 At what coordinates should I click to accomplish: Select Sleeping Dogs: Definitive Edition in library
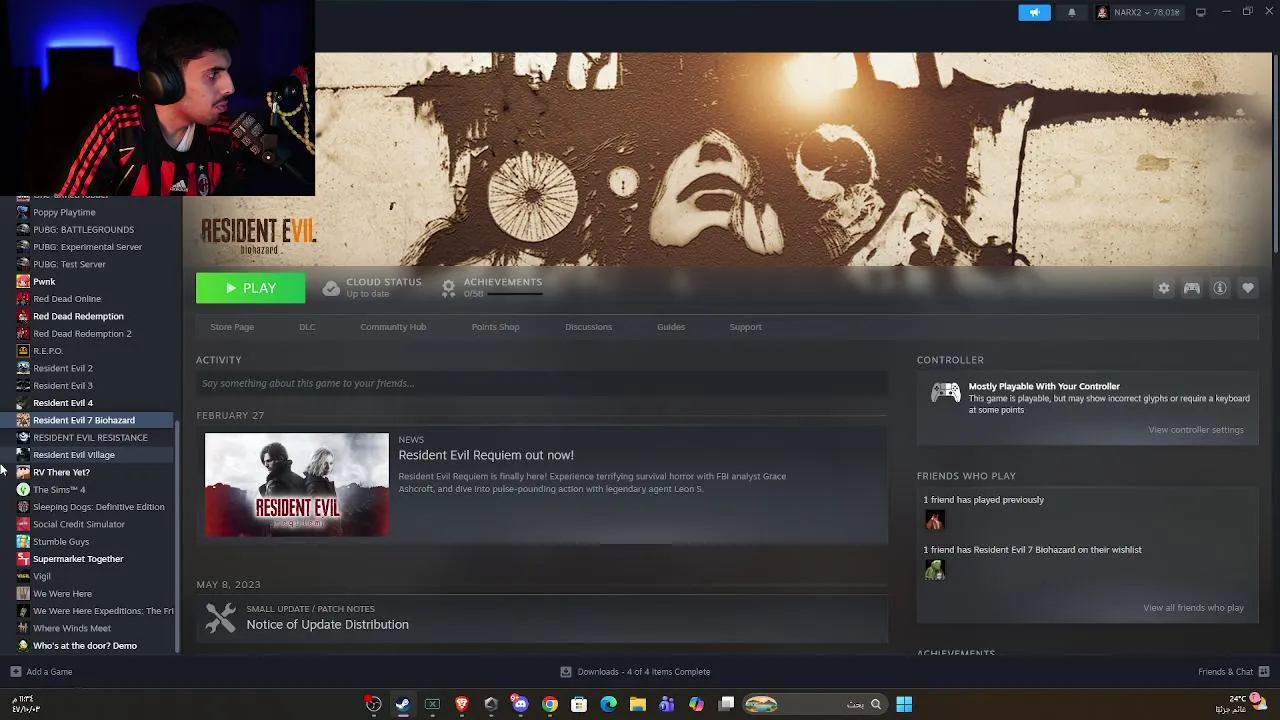tap(98, 507)
